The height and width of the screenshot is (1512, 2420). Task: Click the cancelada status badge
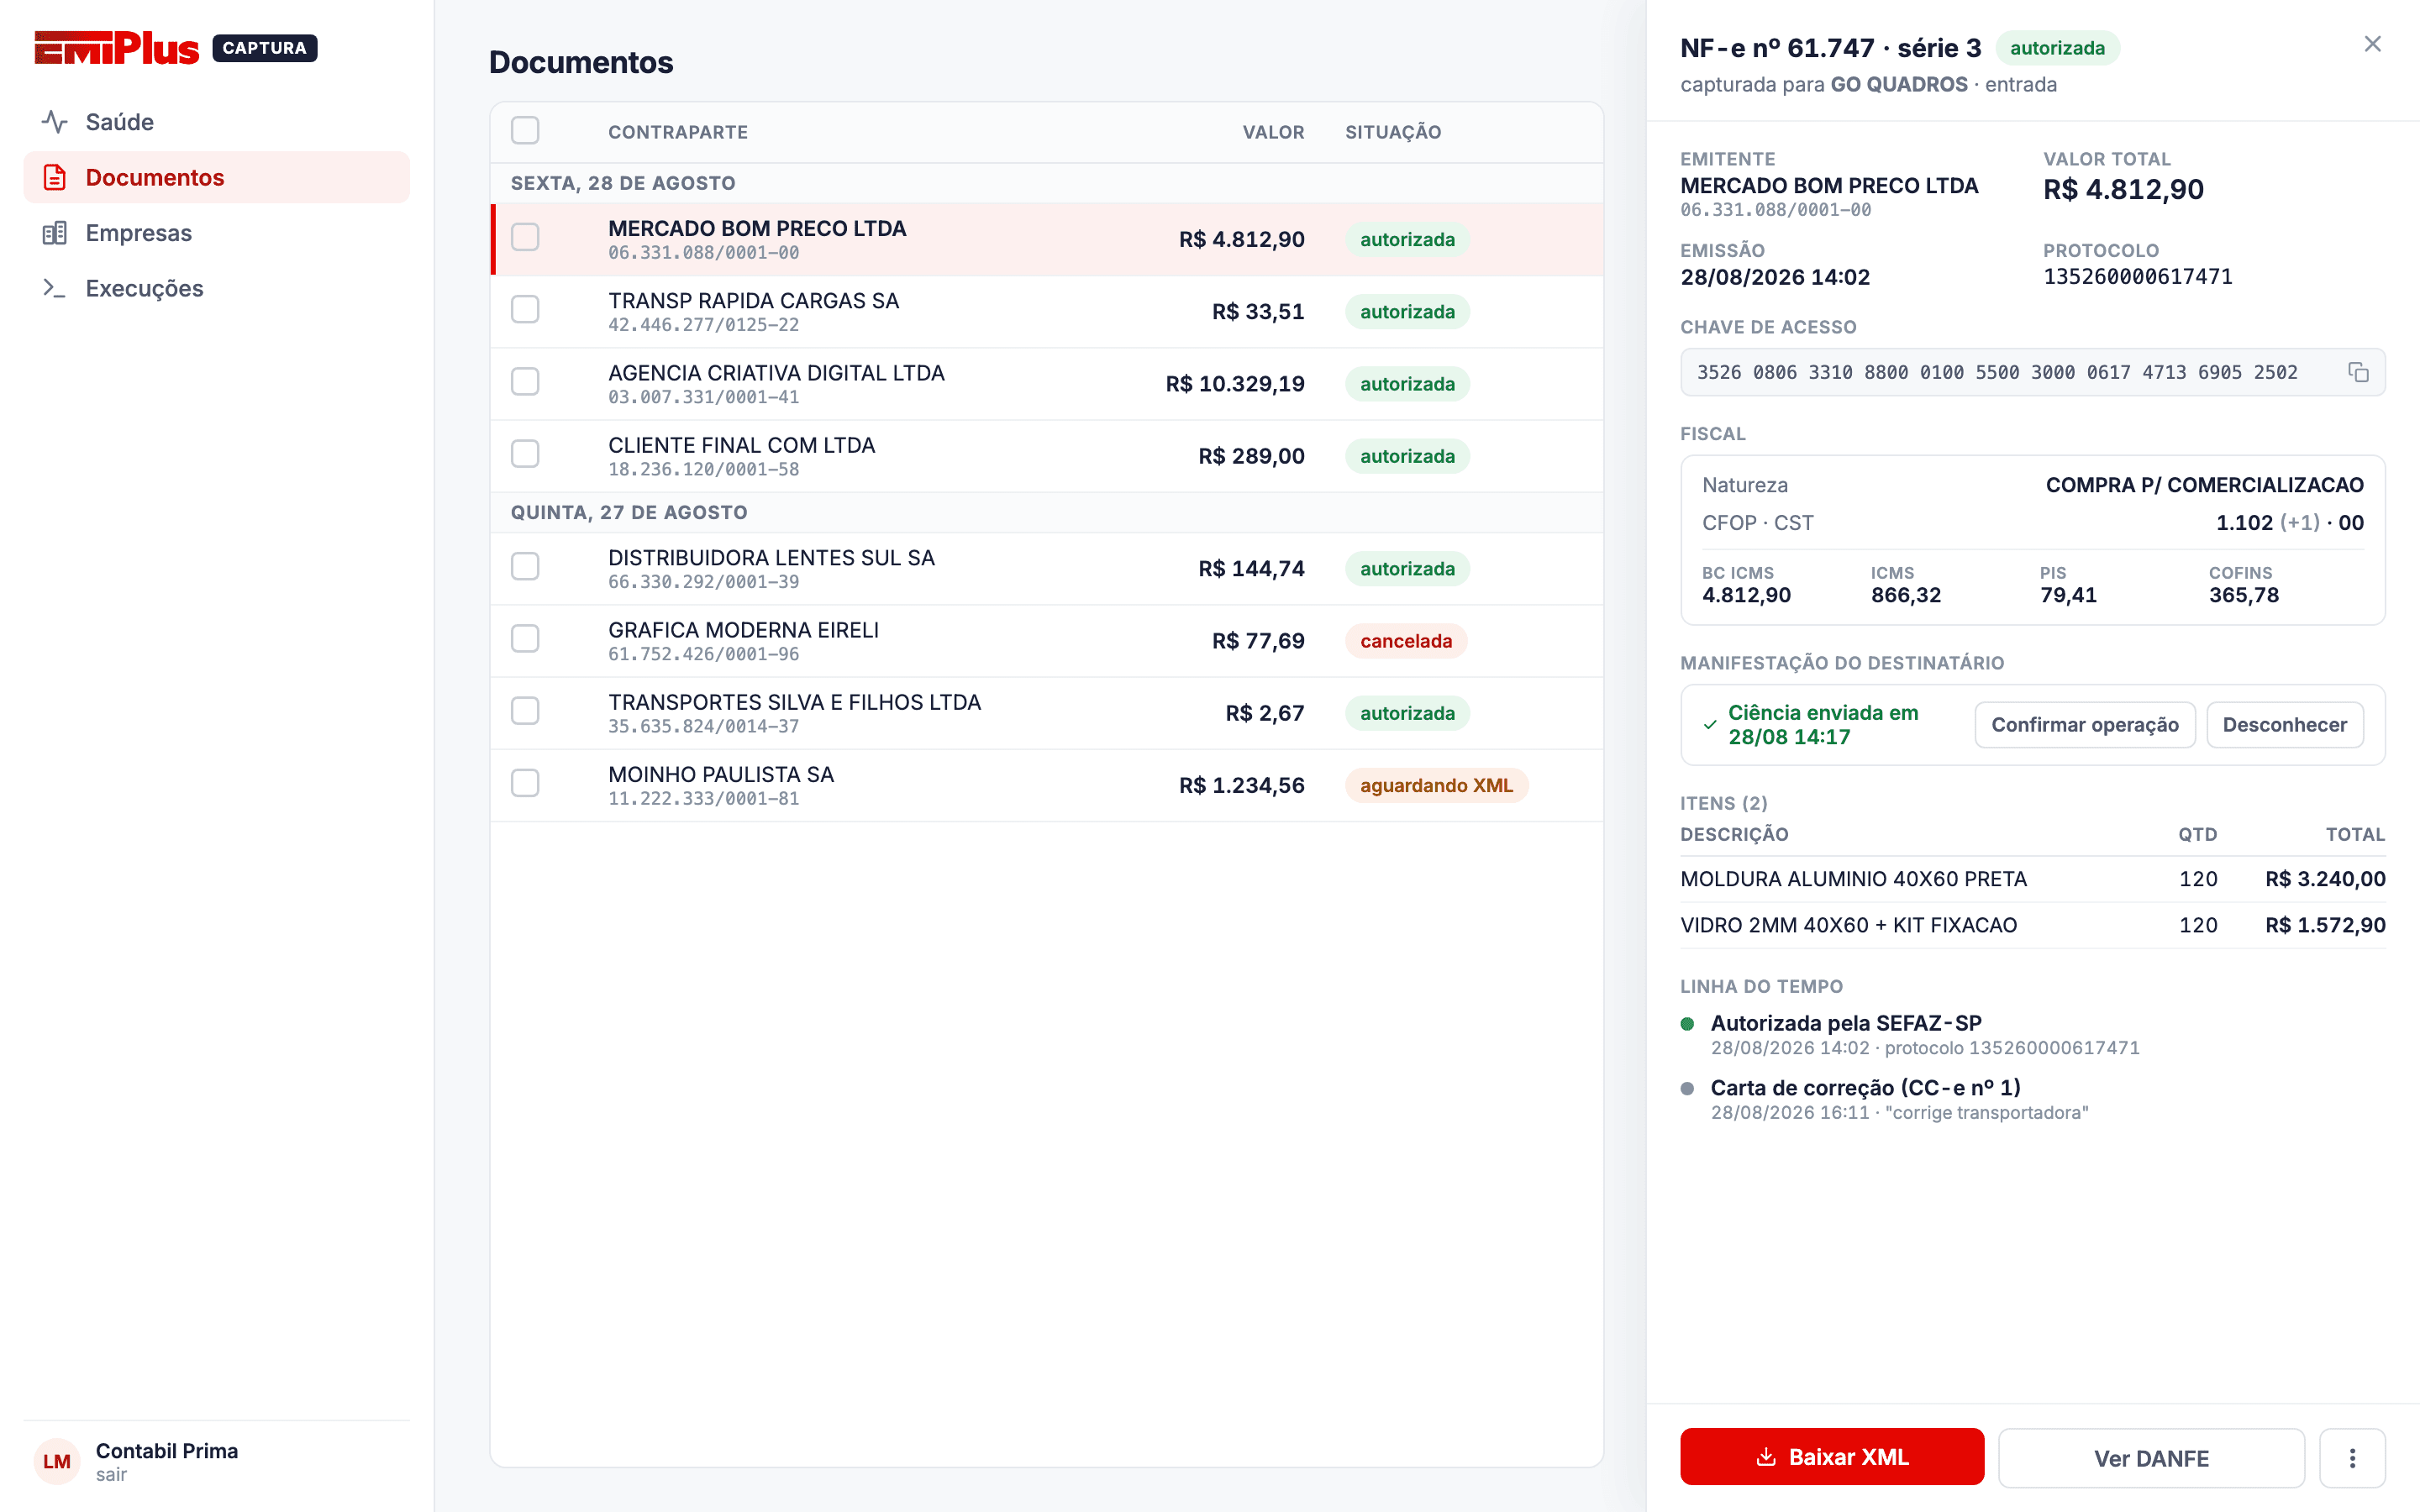click(1406, 641)
